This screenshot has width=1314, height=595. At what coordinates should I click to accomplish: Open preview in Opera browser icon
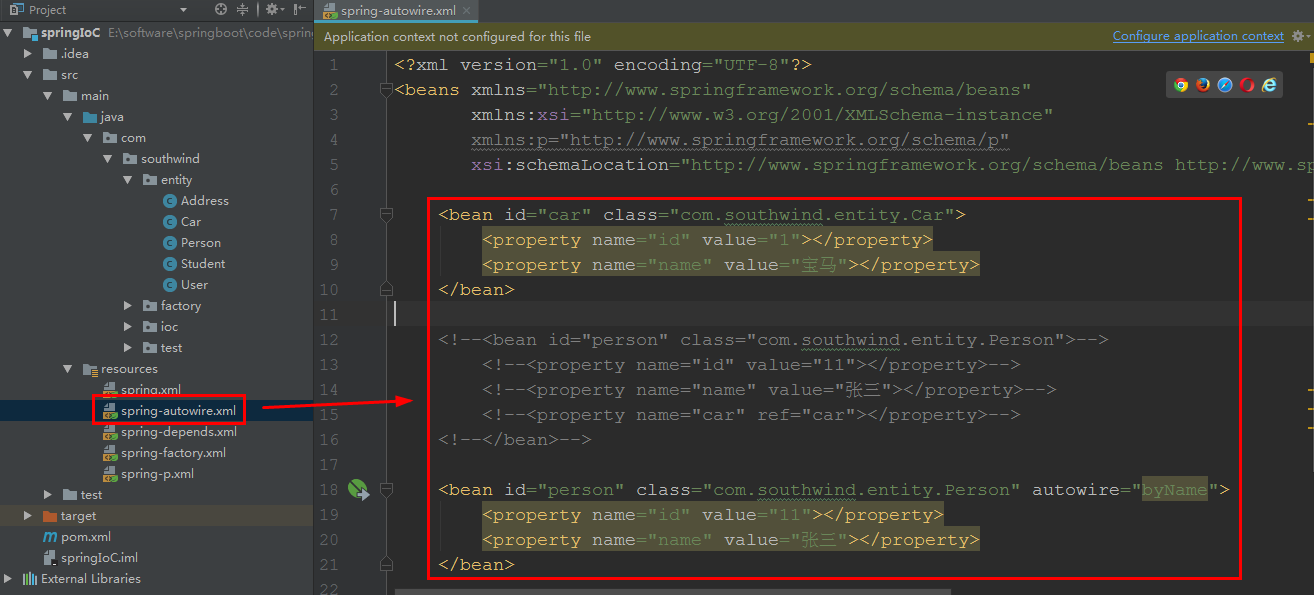[x=1247, y=85]
